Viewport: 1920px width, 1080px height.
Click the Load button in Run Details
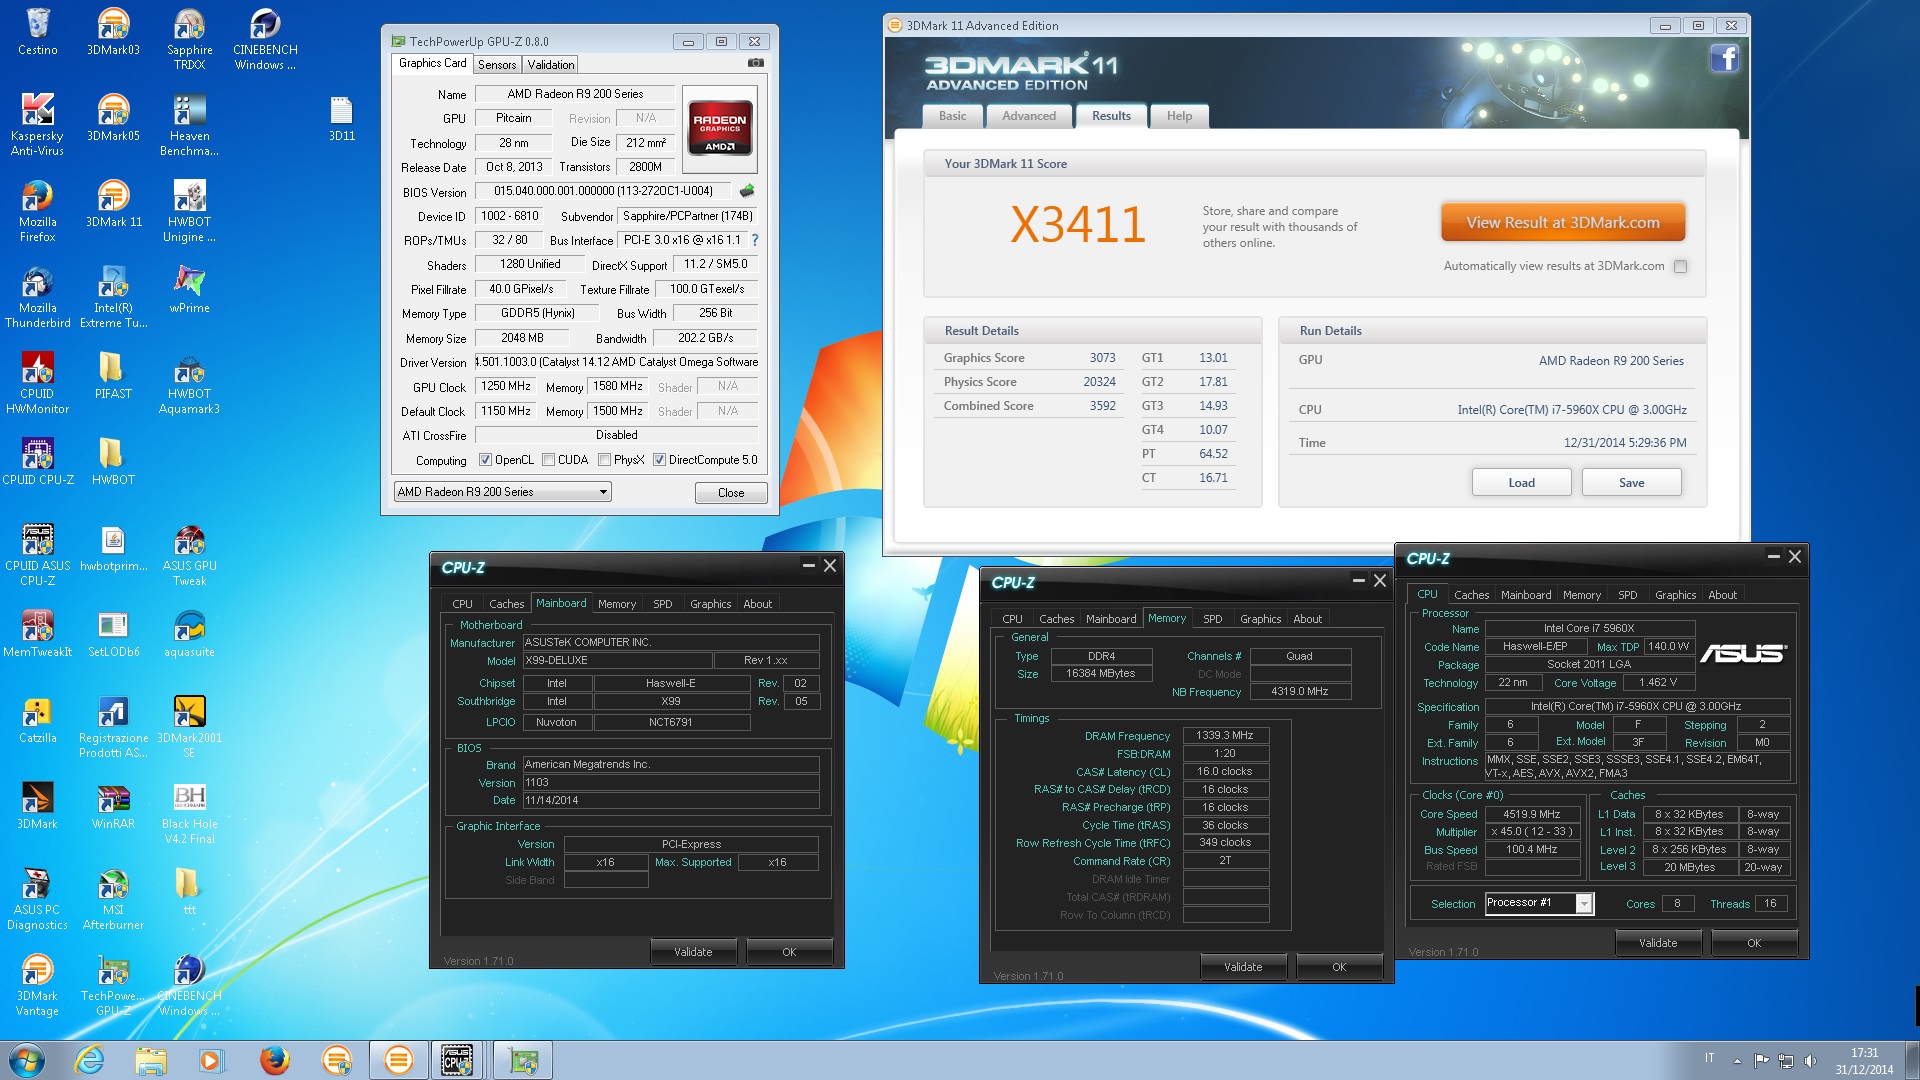pos(1521,483)
